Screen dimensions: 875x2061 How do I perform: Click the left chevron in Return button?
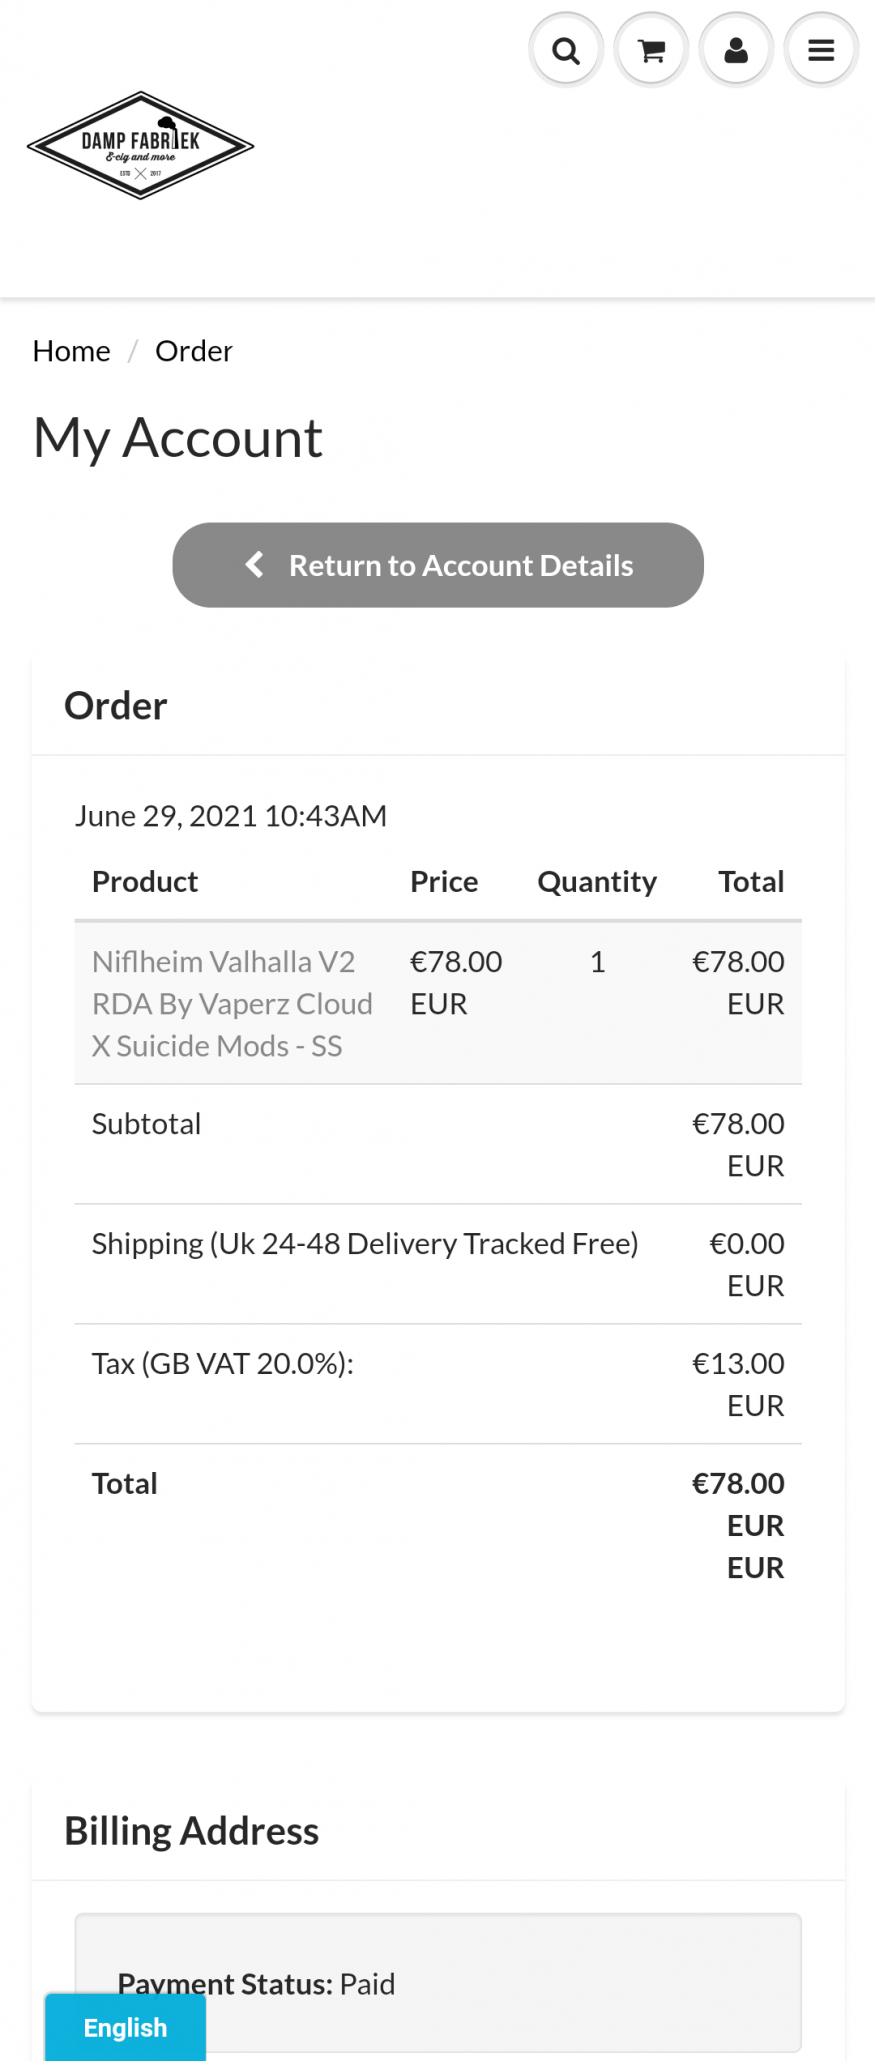tap(255, 565)
